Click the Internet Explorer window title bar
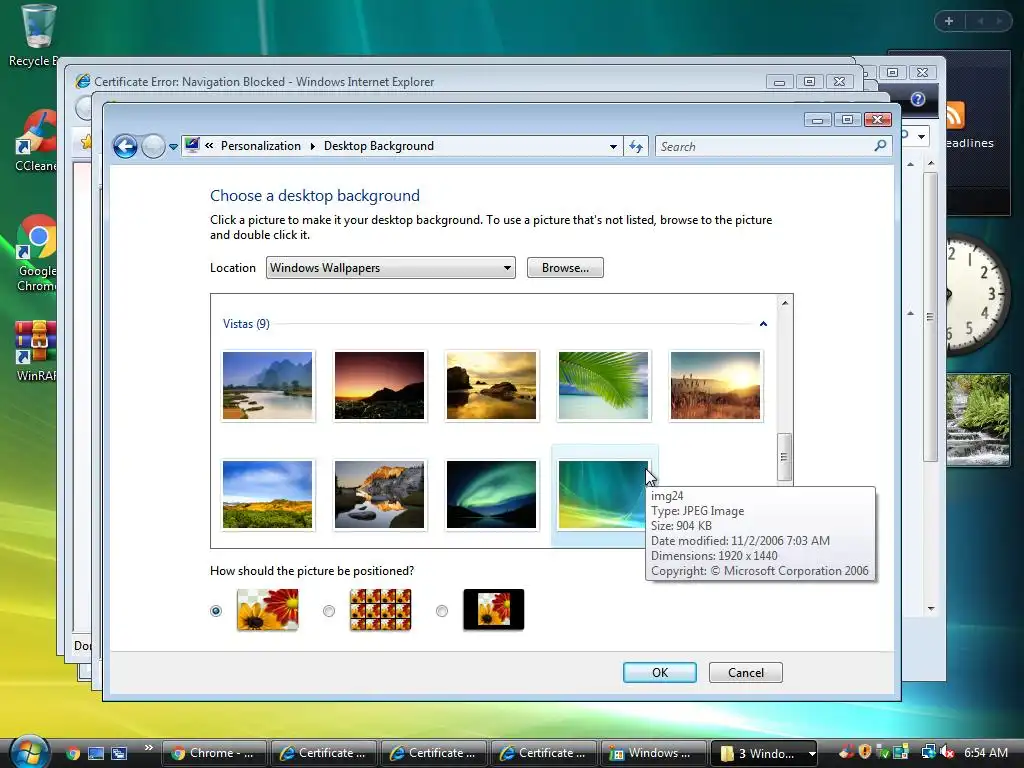The width and height of the screenshot is (1024, 768). 418,82
